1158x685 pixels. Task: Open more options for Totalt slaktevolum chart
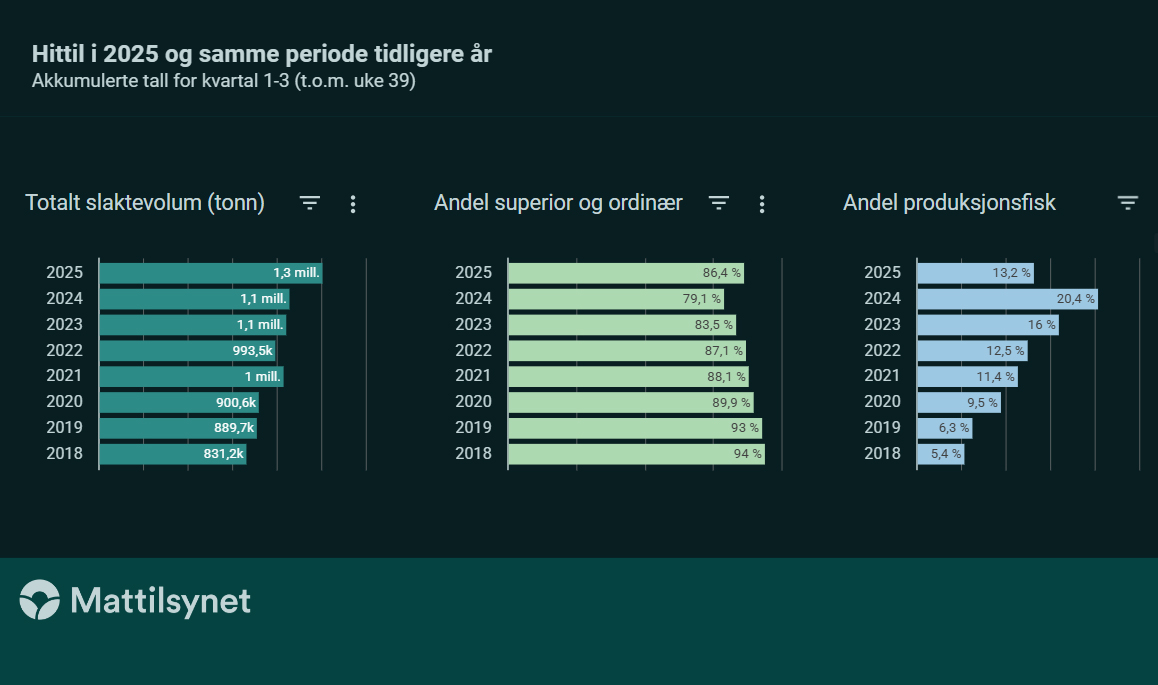coord(352,204)
